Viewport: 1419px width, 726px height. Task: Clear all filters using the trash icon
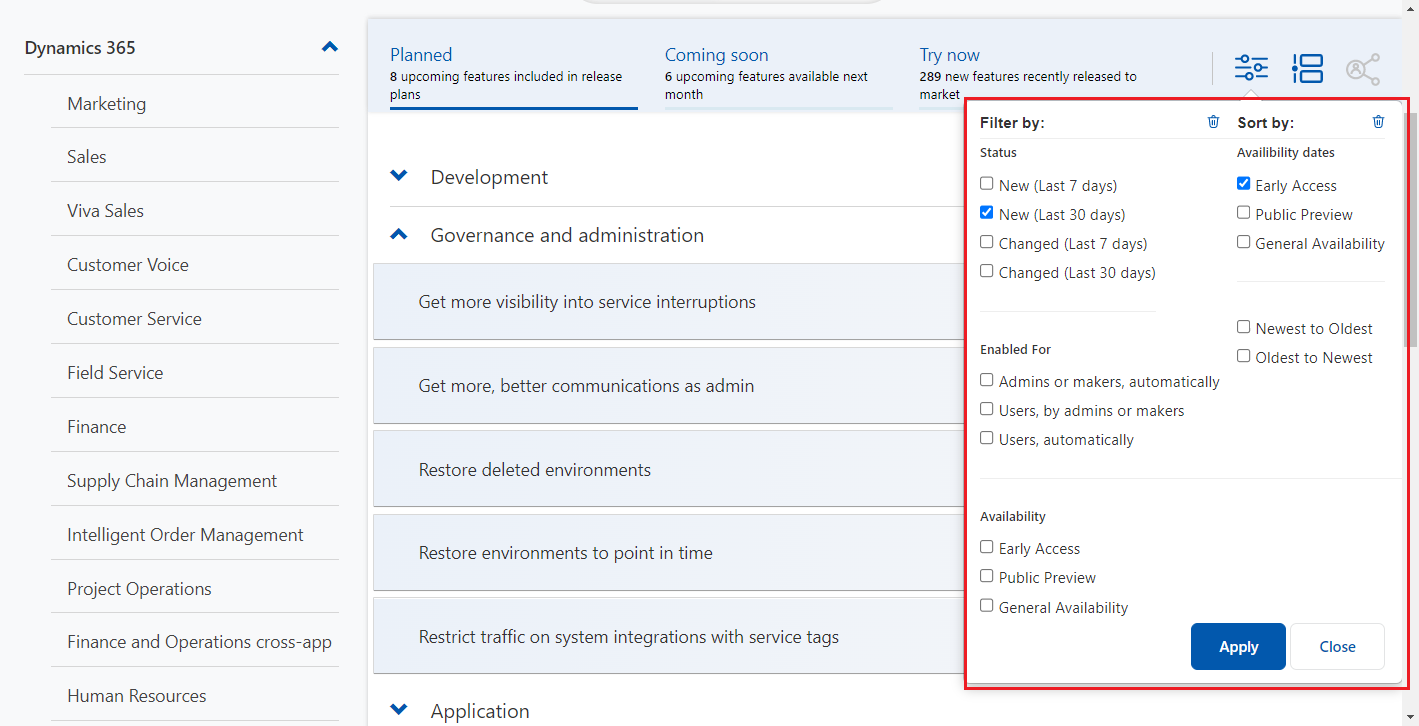pos(1213,121)
